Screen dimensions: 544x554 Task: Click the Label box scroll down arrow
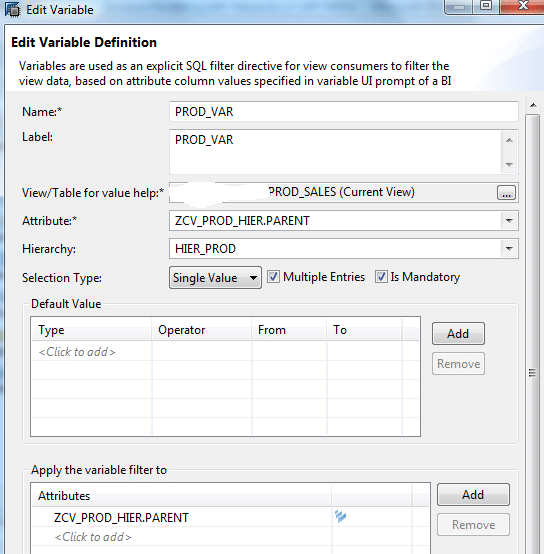[x=509, y=165]
